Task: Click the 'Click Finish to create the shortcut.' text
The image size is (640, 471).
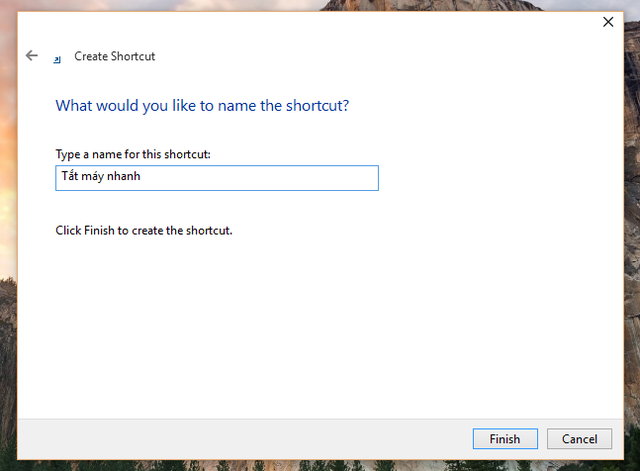Action: pyautogui.click(x=144, y=231)
